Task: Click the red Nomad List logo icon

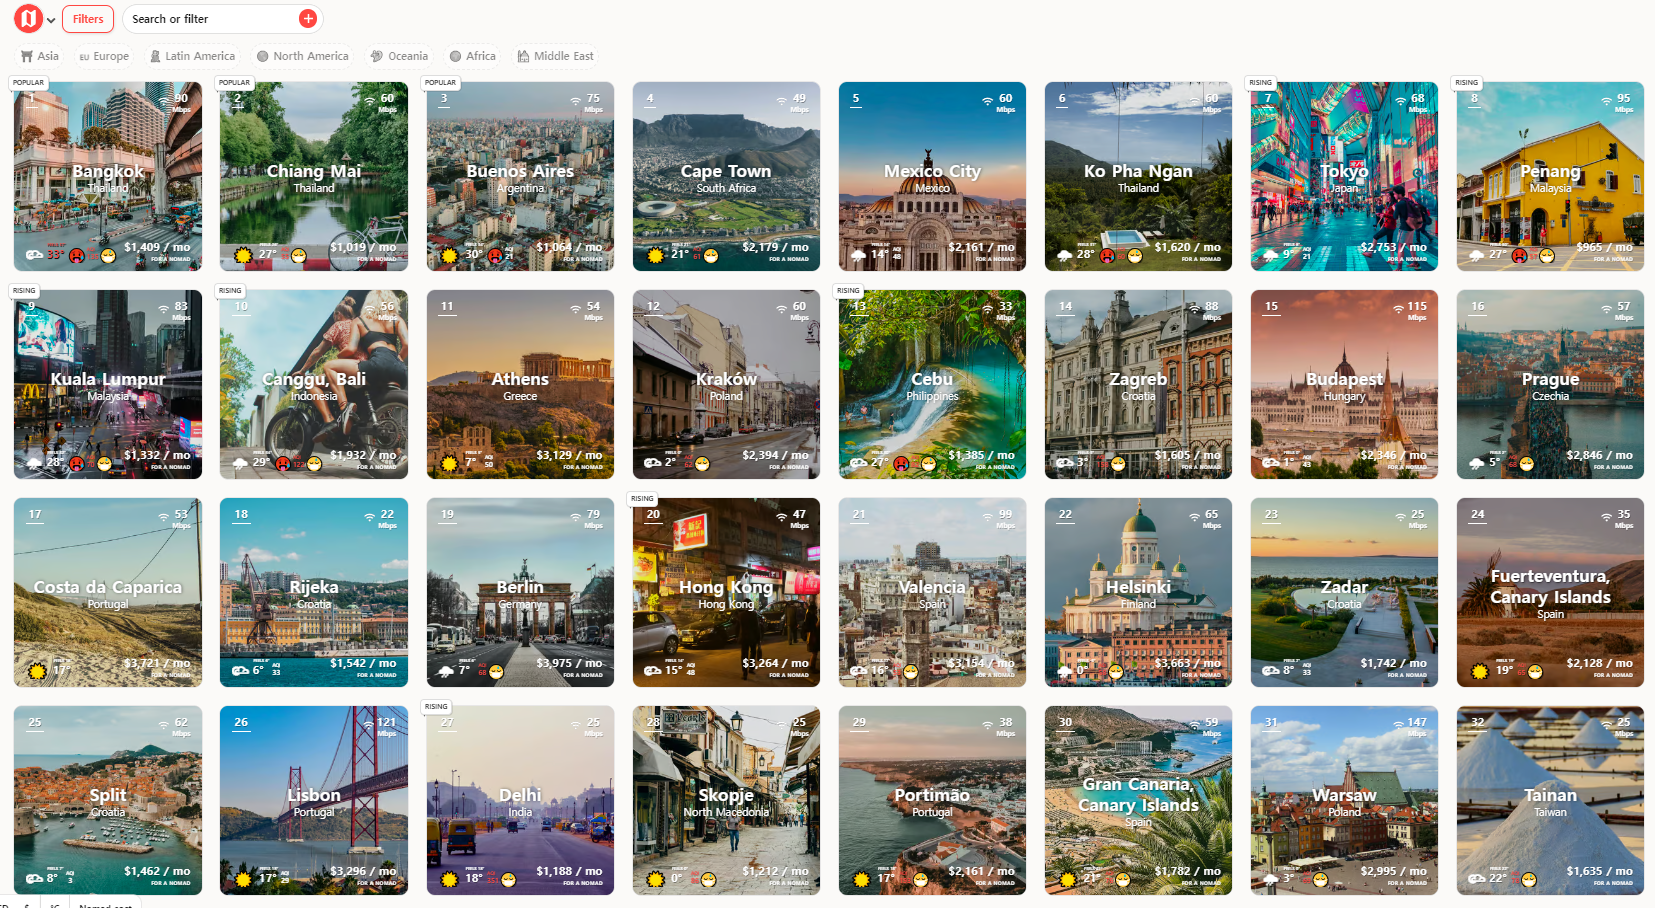Action: tap(28, 18)
